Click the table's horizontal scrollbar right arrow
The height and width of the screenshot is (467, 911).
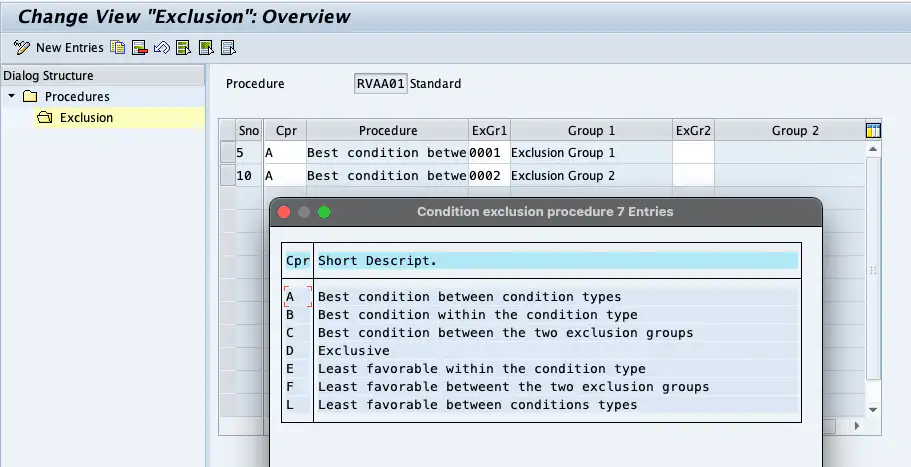pos(857,426)
